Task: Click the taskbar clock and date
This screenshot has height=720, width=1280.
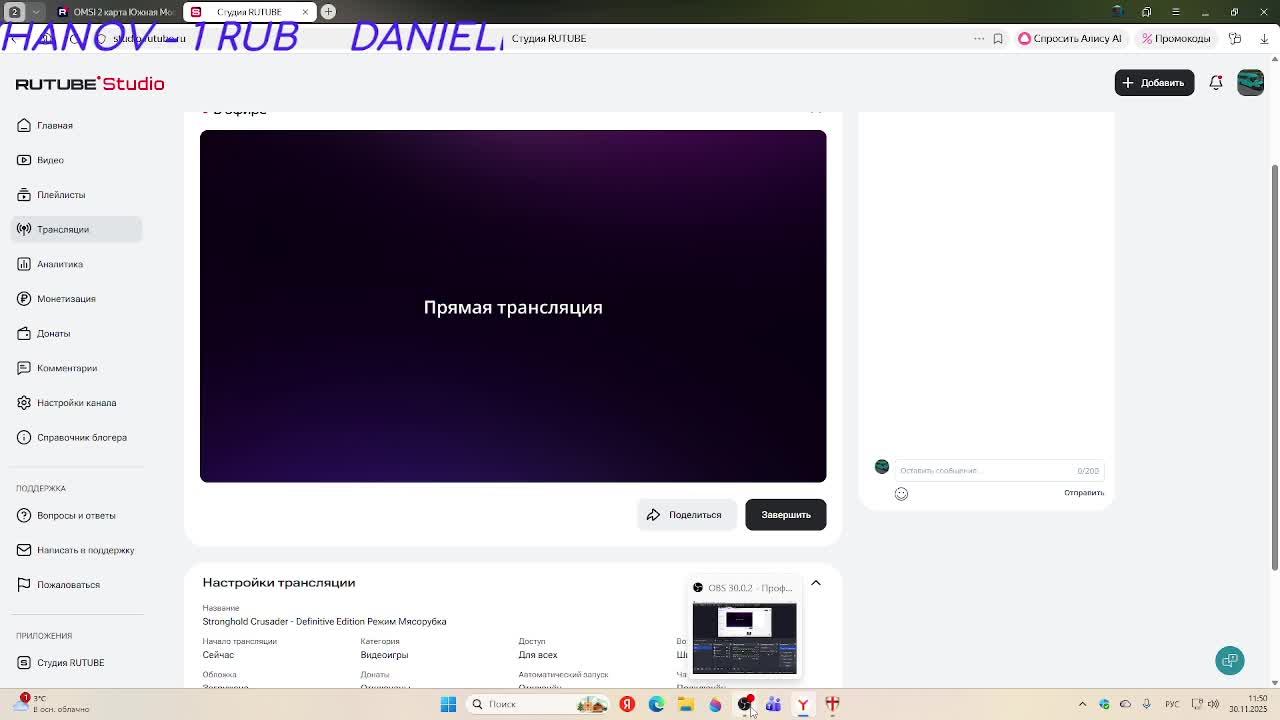Action: (1248, 704)
